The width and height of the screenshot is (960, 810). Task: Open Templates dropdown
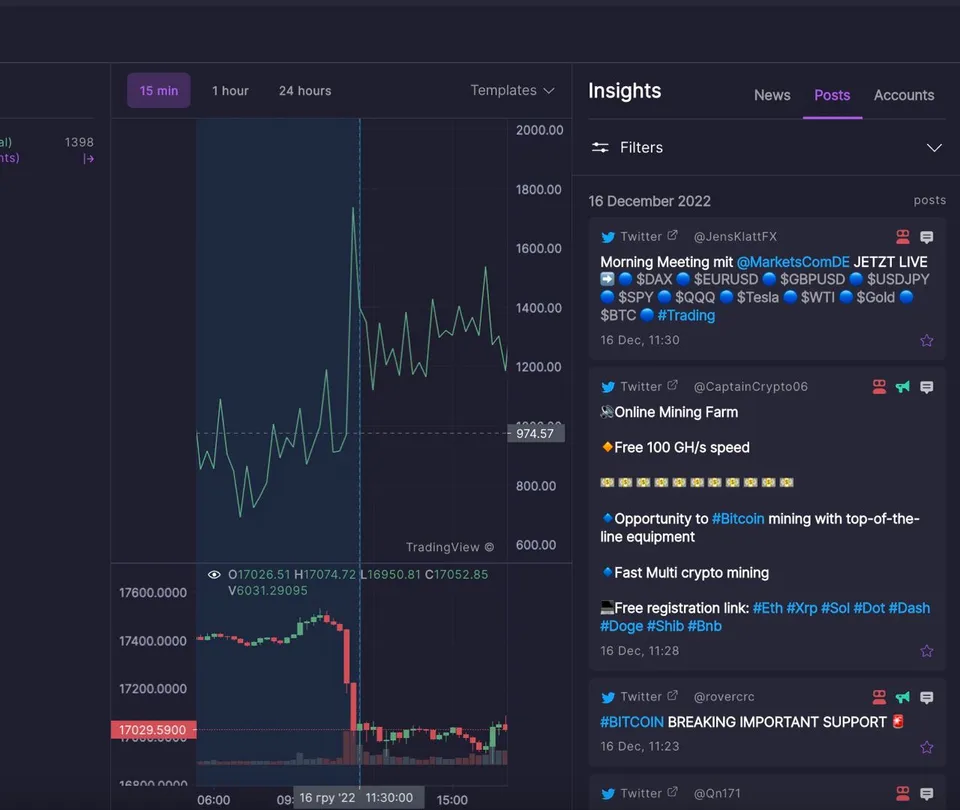(x=512, y=91)
